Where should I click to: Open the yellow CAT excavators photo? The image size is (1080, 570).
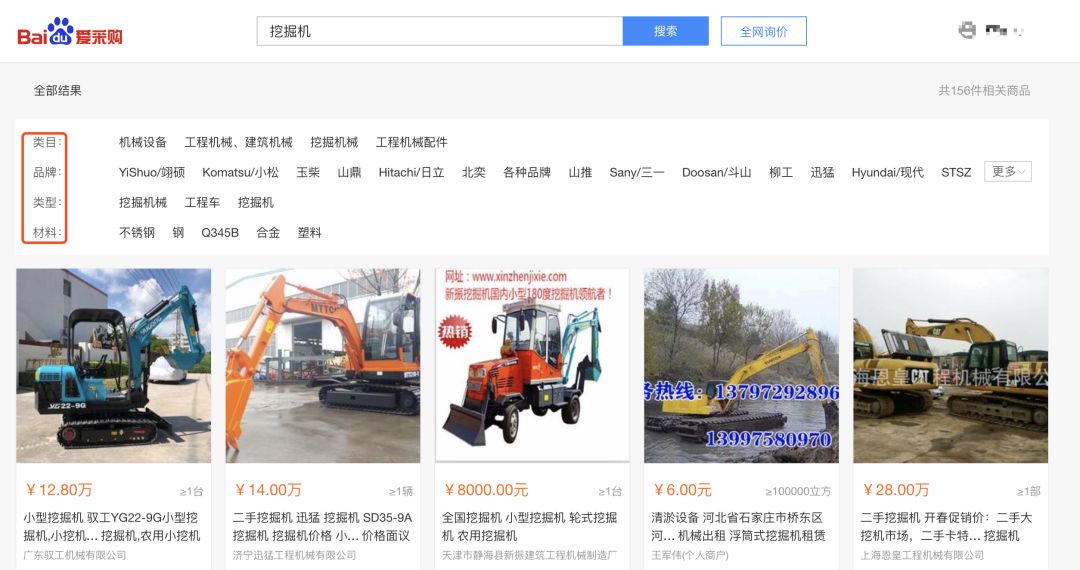951,366
